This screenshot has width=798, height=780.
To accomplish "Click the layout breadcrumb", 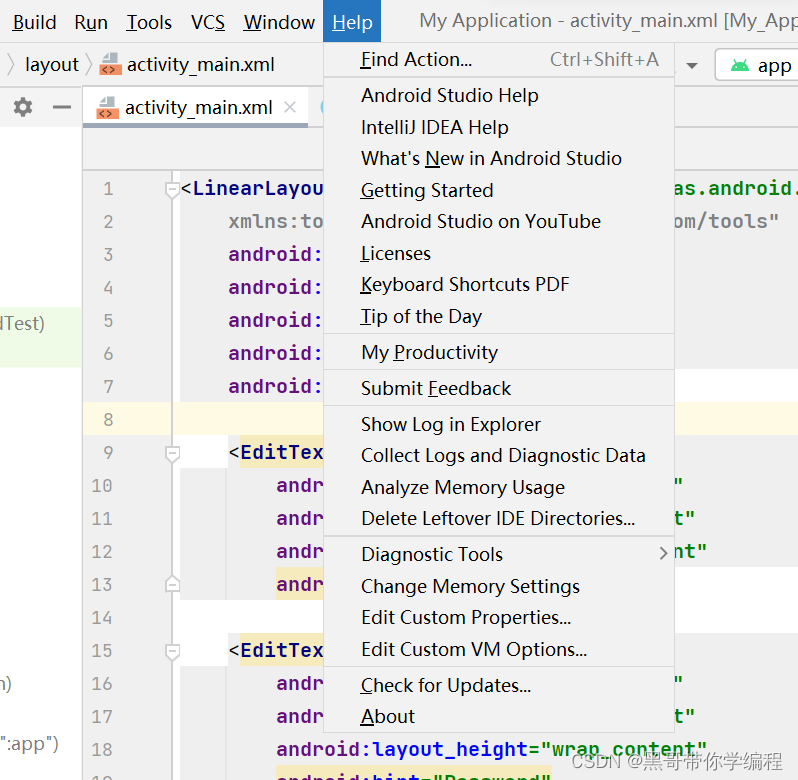I will pyautogui.click(x=52, y=65).
